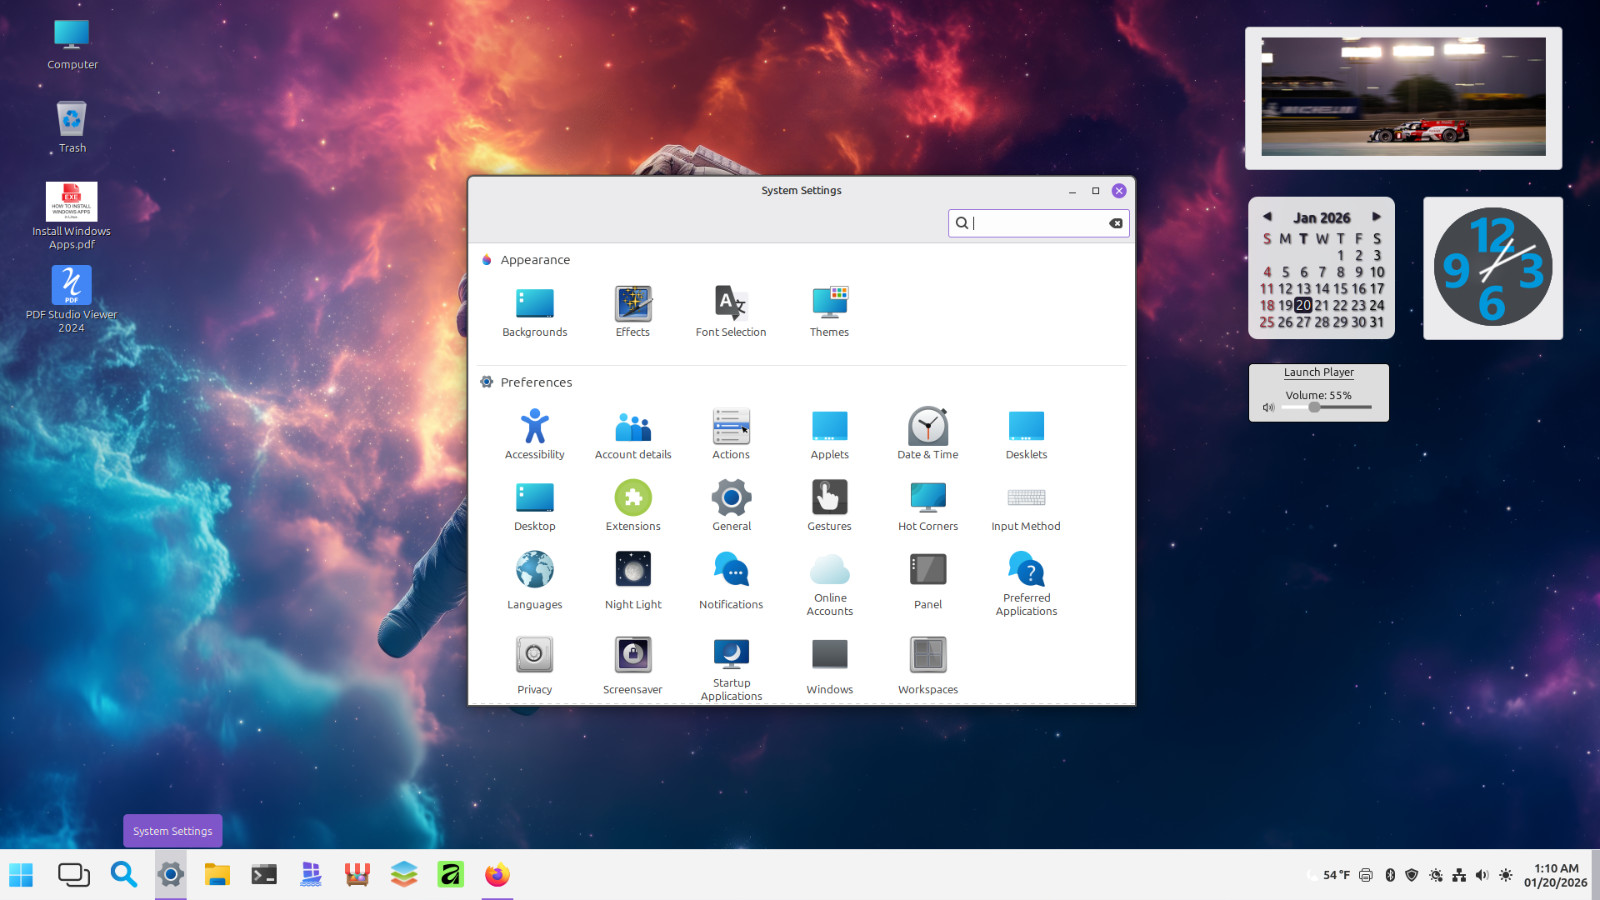Image resolution: width=1600 pixels, height=900 pixels.
Task: Open Backgrounds settings
Action: pos(534,312)
